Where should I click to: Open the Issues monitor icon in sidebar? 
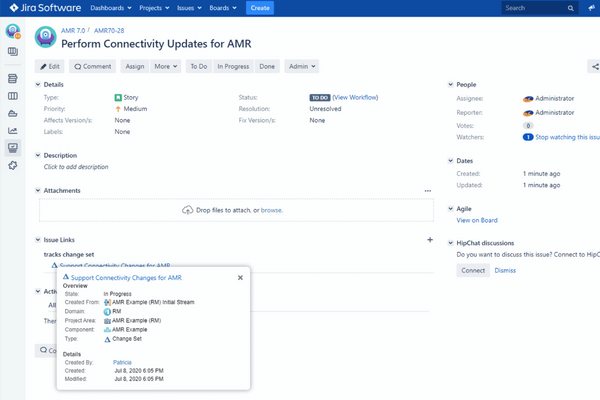coord(13,148)
